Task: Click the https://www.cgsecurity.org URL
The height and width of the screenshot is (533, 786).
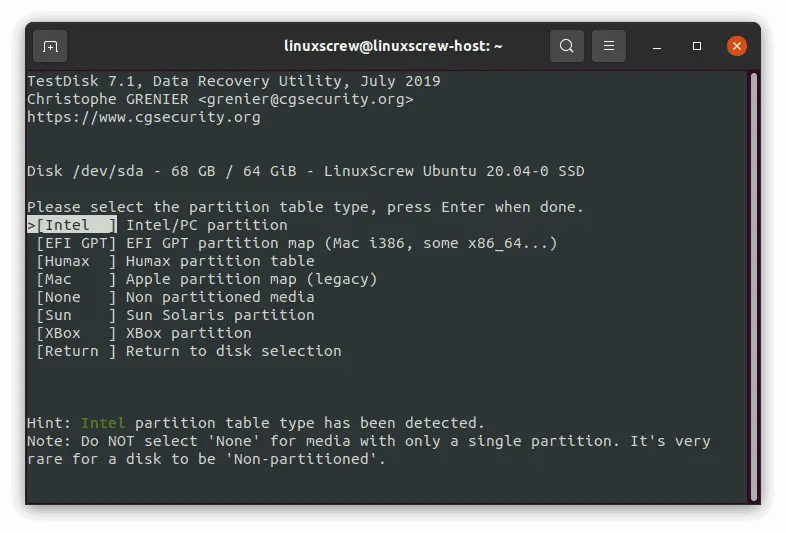Action: click(144, 117)
